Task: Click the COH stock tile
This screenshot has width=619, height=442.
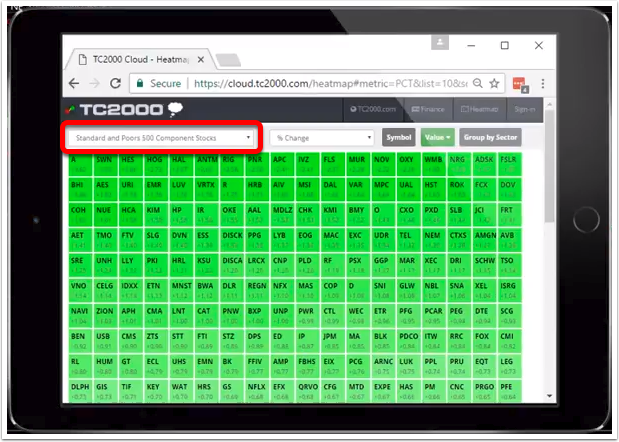Action: pyautogui.click(x=79, y=215)
